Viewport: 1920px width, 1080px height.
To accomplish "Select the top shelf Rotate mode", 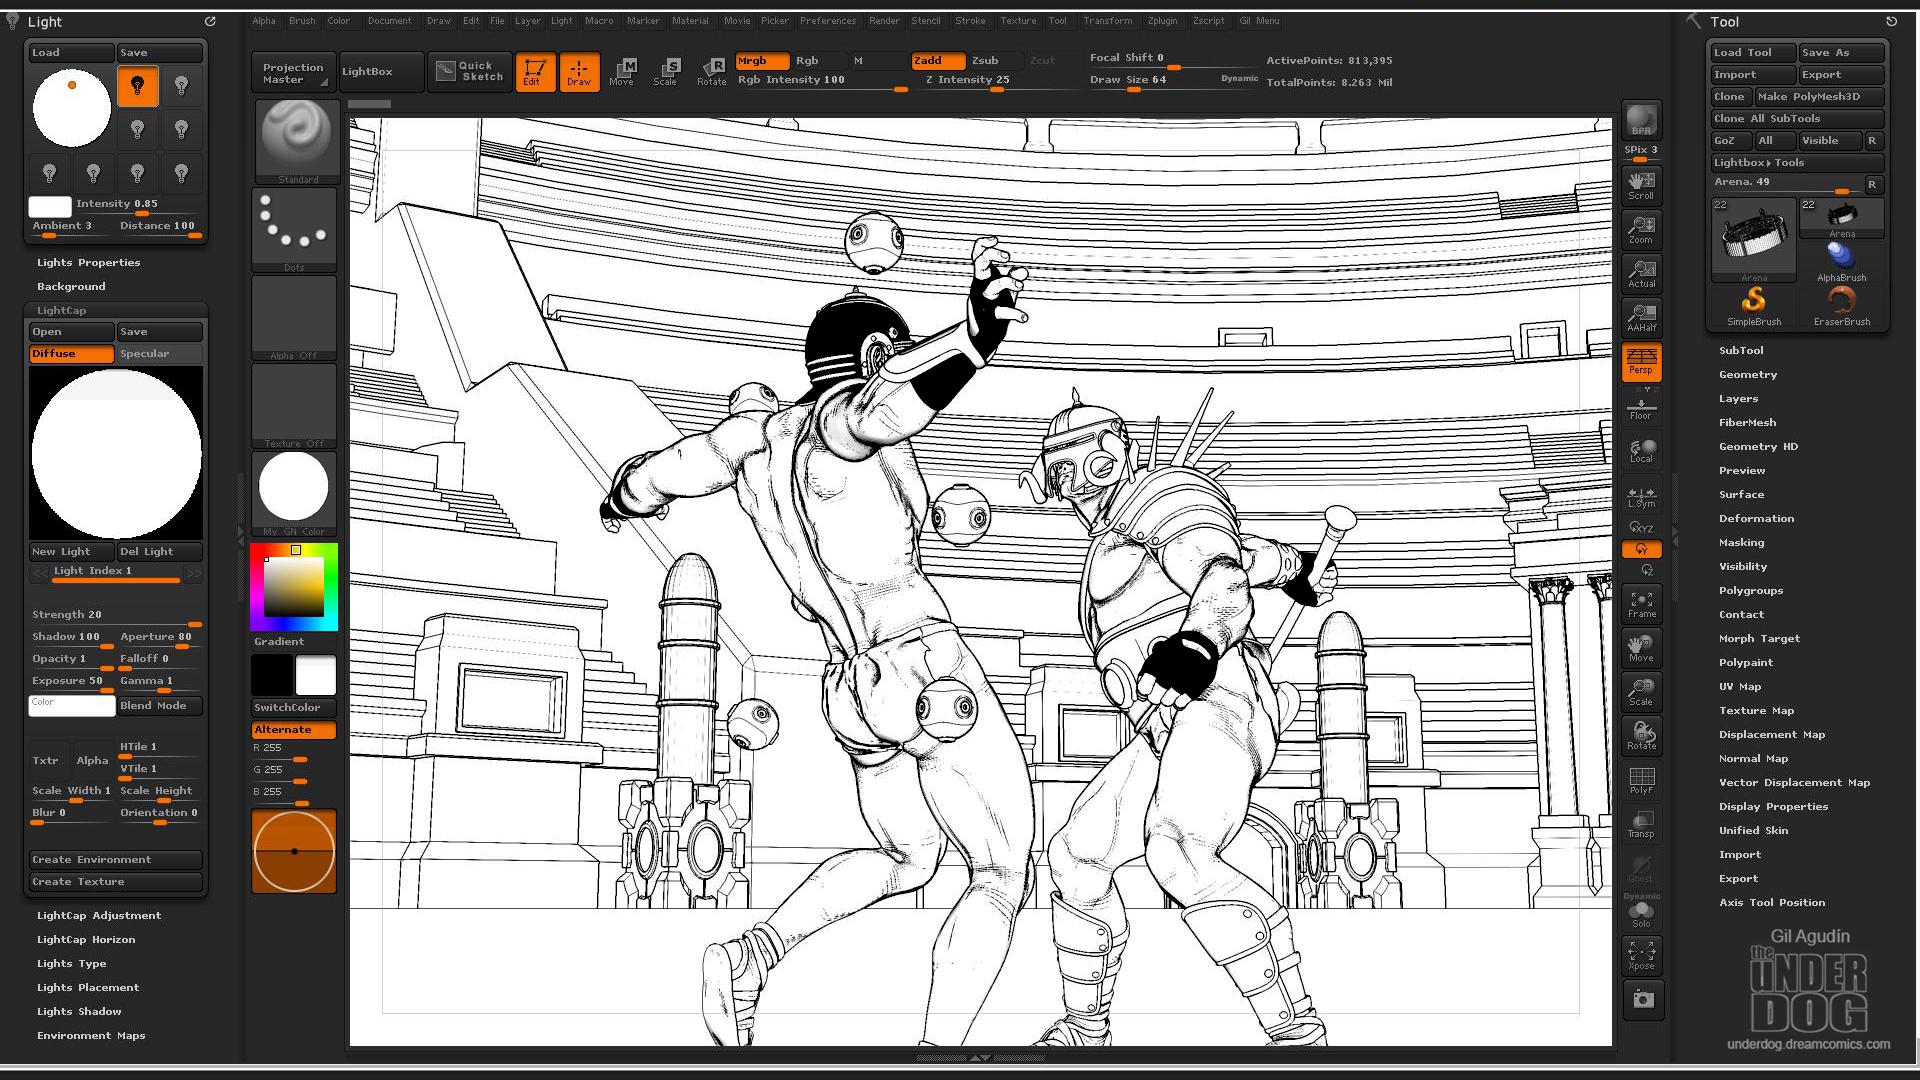I will pyautogui.click(x=711, y=72).
